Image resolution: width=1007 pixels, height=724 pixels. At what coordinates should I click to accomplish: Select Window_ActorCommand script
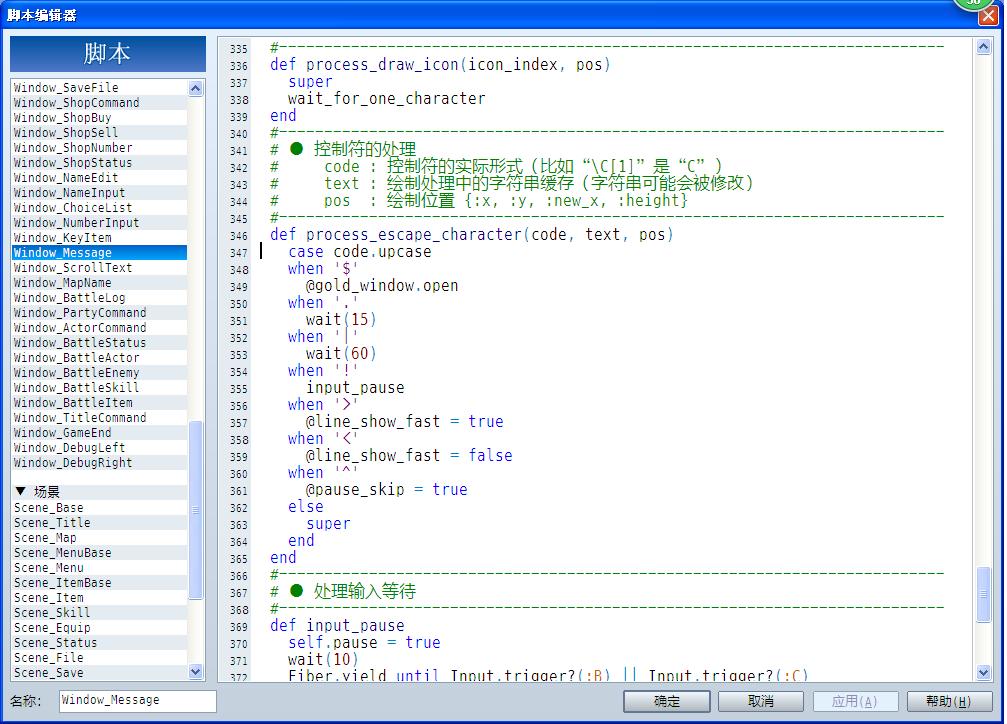coord(100,328)
